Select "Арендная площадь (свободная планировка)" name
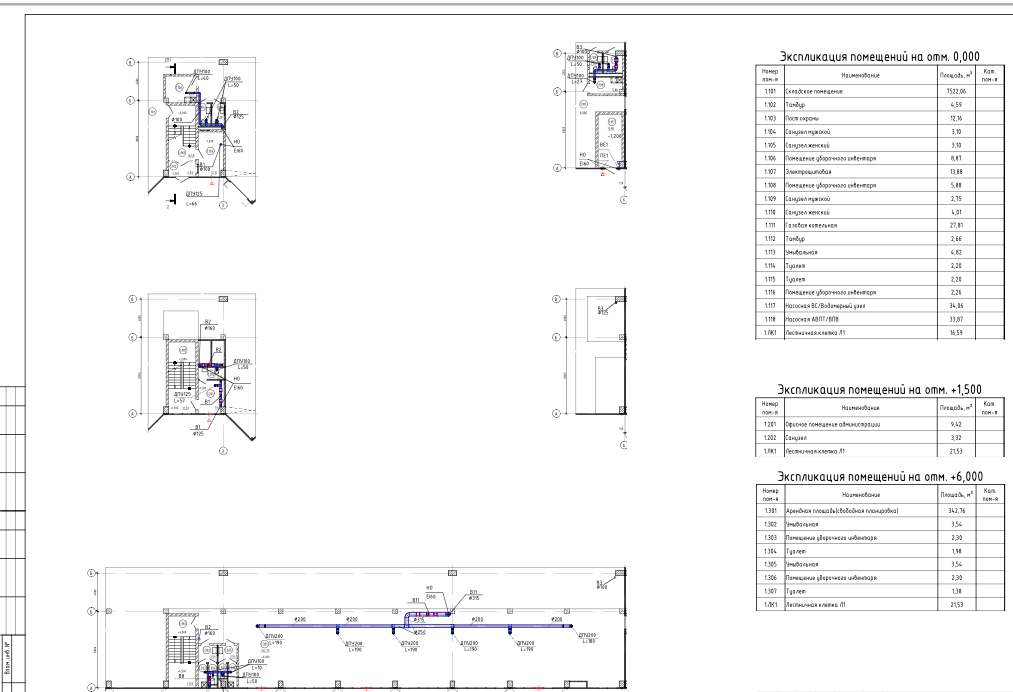The image size is (1013, 692). pyautogui.click(x=842, y=511)
